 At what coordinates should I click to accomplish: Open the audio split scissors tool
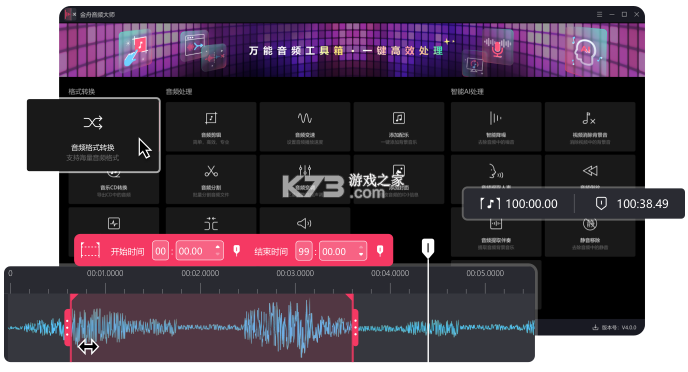pyautogui.click(x=211, y=179)
